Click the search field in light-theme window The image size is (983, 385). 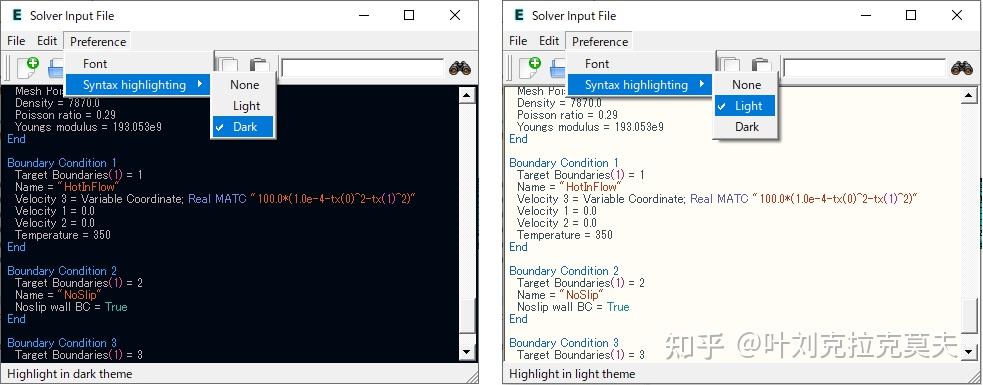pos(864,68)
